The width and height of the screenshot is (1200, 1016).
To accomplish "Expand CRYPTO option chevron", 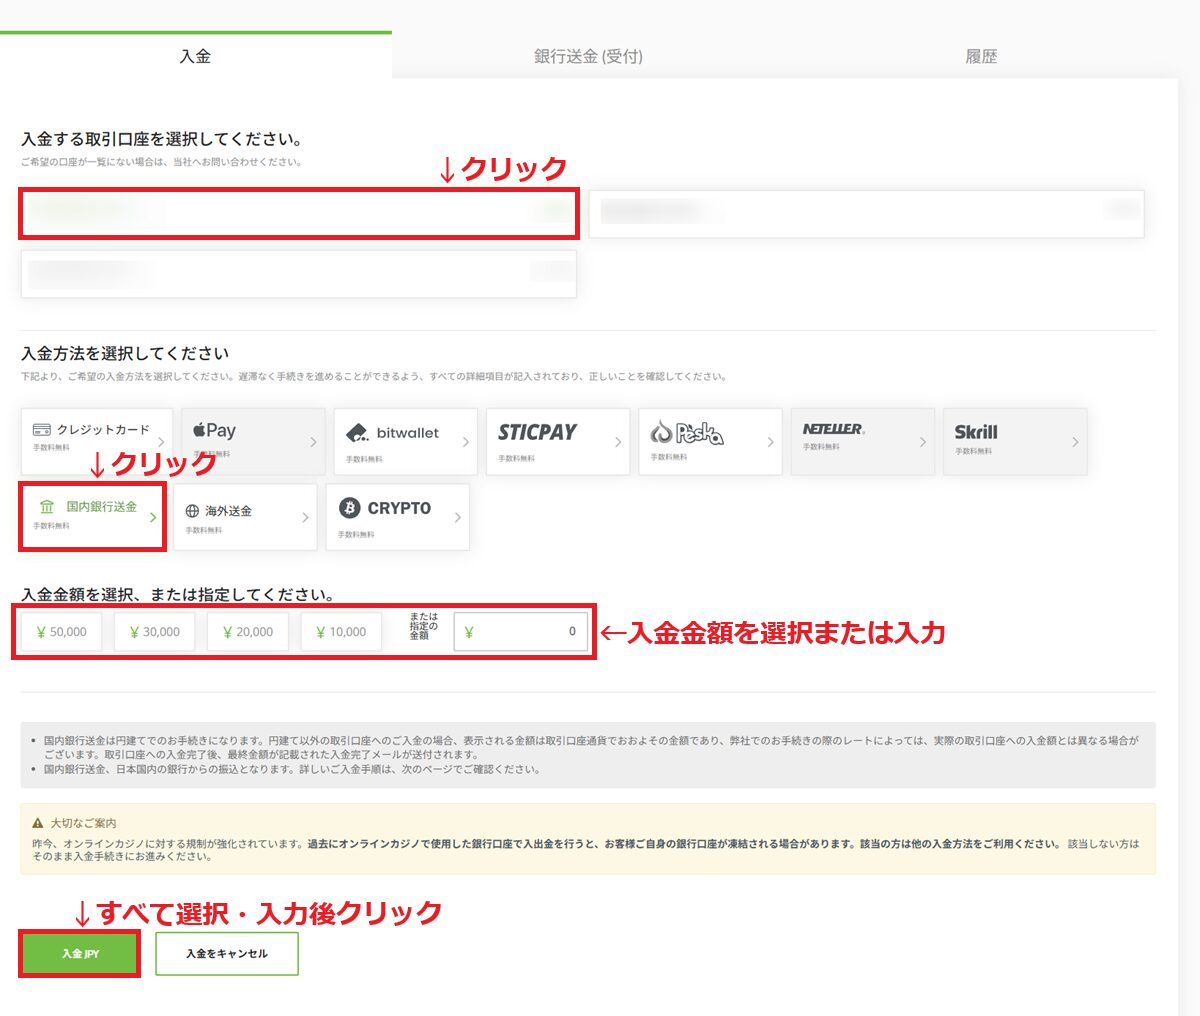I will tap(457, 517).
